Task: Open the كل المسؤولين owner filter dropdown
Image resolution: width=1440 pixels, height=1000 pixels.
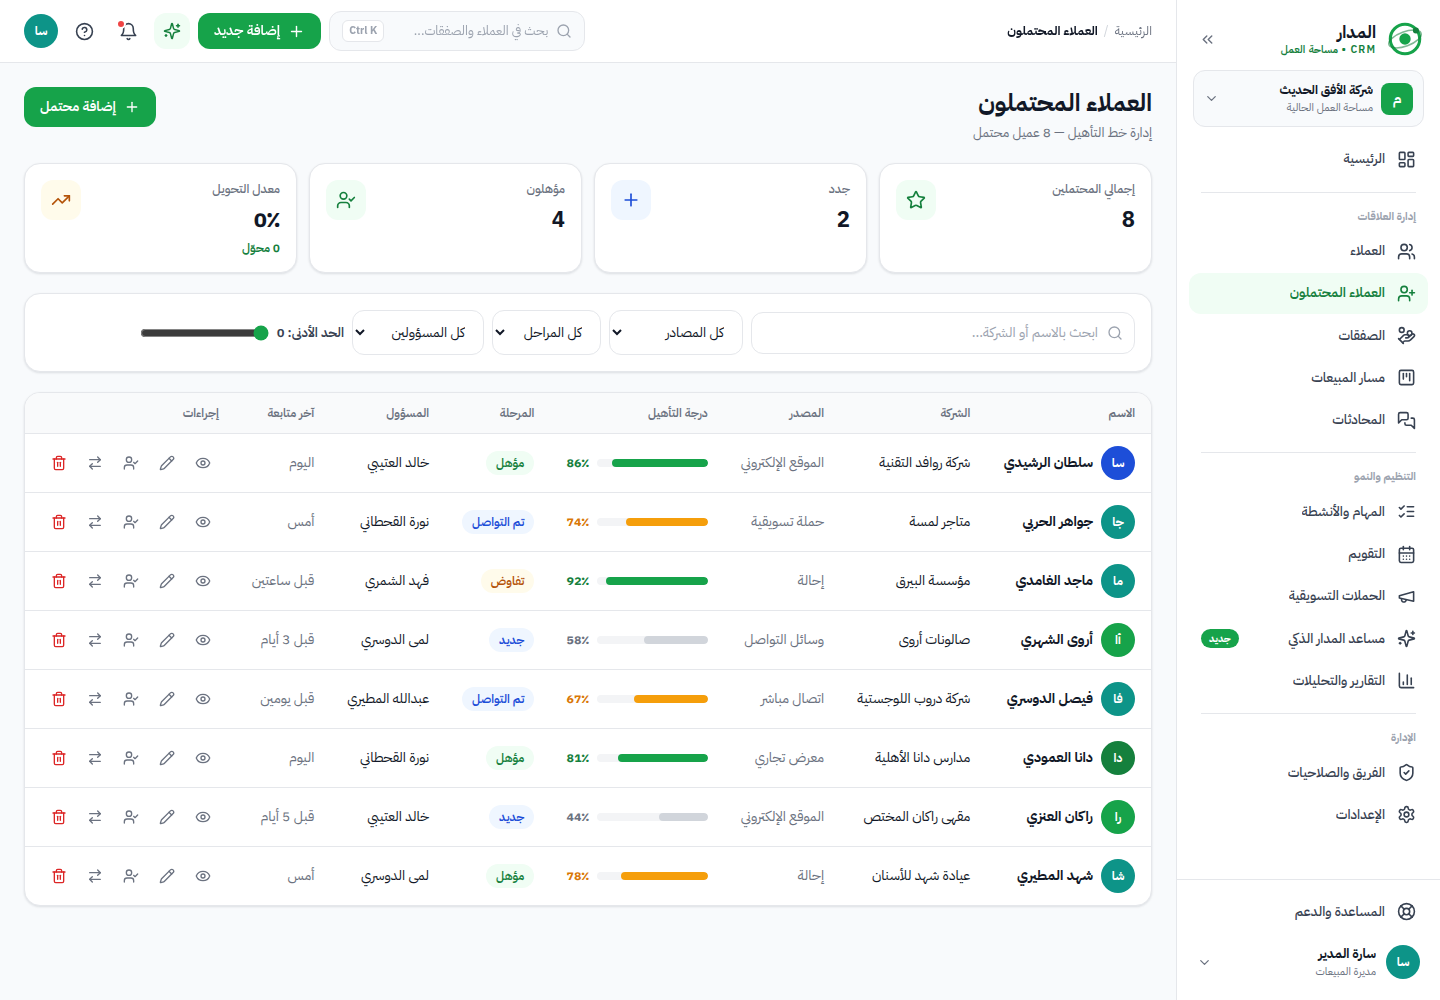Action: click(x=418, y=333)
